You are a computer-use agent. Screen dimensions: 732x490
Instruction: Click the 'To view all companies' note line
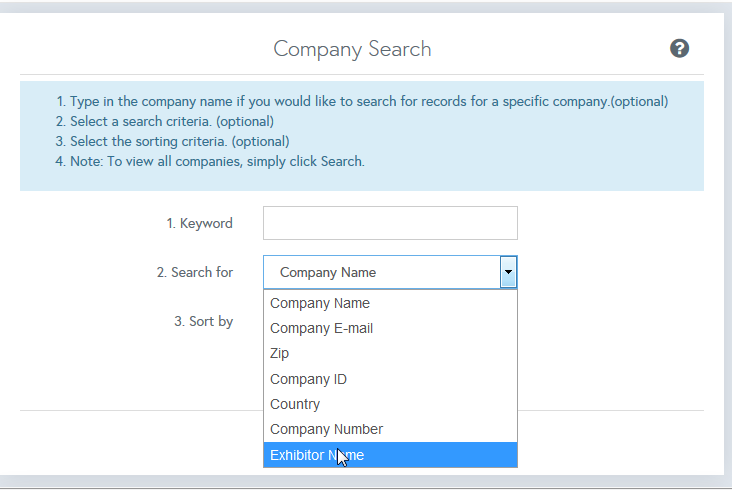[x=210, y=161]
